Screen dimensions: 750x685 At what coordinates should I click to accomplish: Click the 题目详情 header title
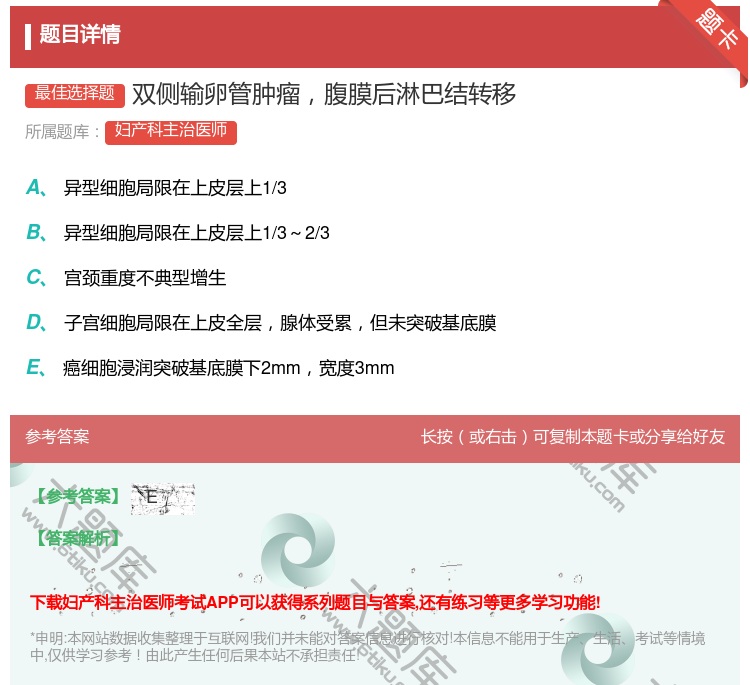pyautogui.click(x=80, y=34)
